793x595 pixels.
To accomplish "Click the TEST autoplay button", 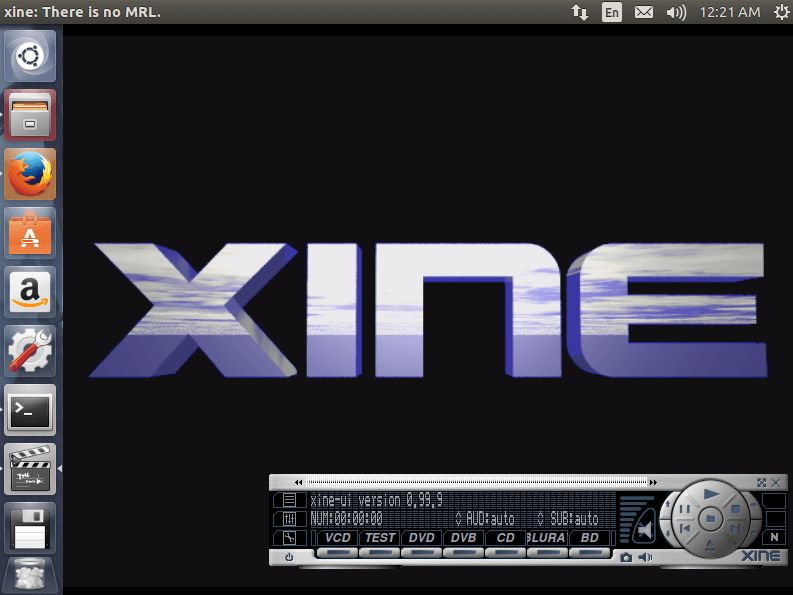I will (x=380, y=537).
